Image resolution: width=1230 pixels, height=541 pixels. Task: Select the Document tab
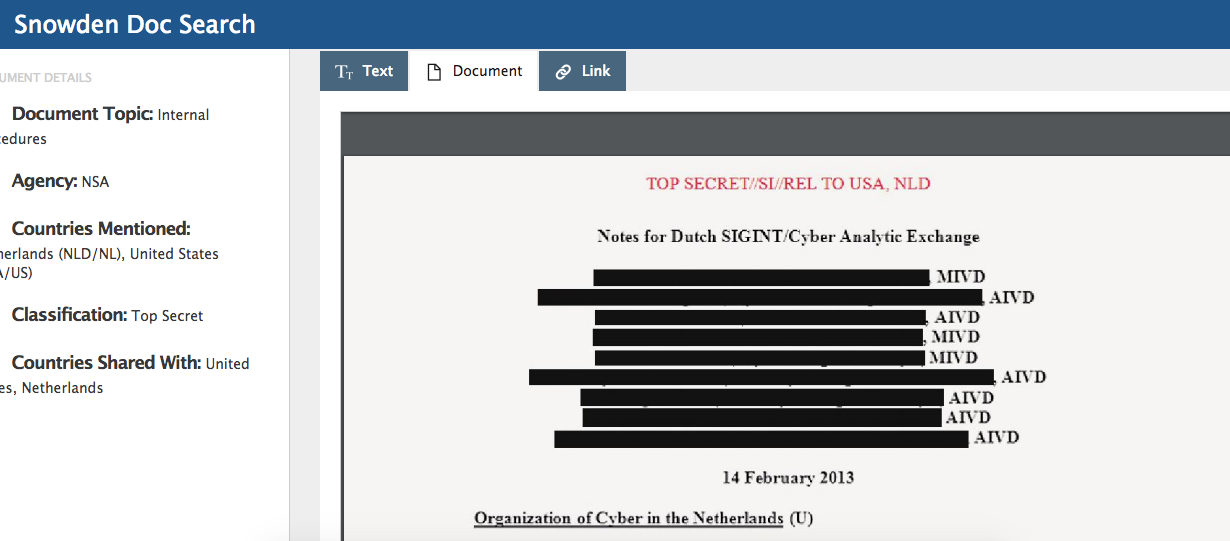[474, 71]
